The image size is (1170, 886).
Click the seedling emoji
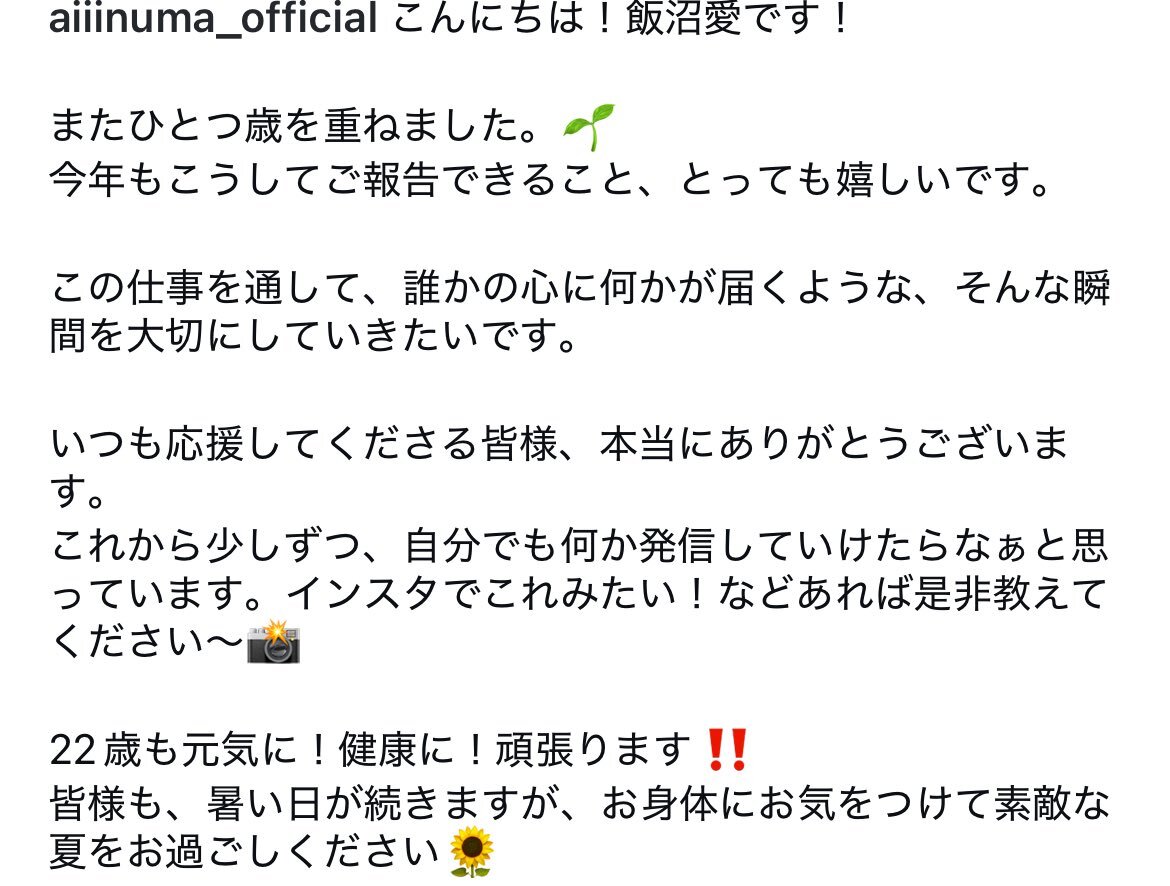(589, 127)
